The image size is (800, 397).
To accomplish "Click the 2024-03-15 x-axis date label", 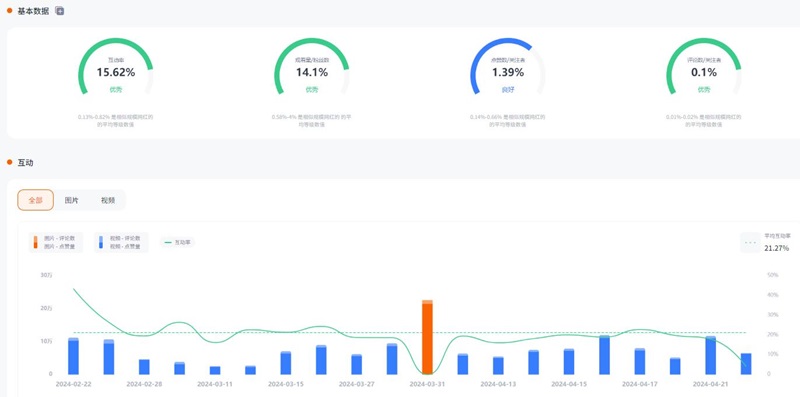I will pos(286,384).
